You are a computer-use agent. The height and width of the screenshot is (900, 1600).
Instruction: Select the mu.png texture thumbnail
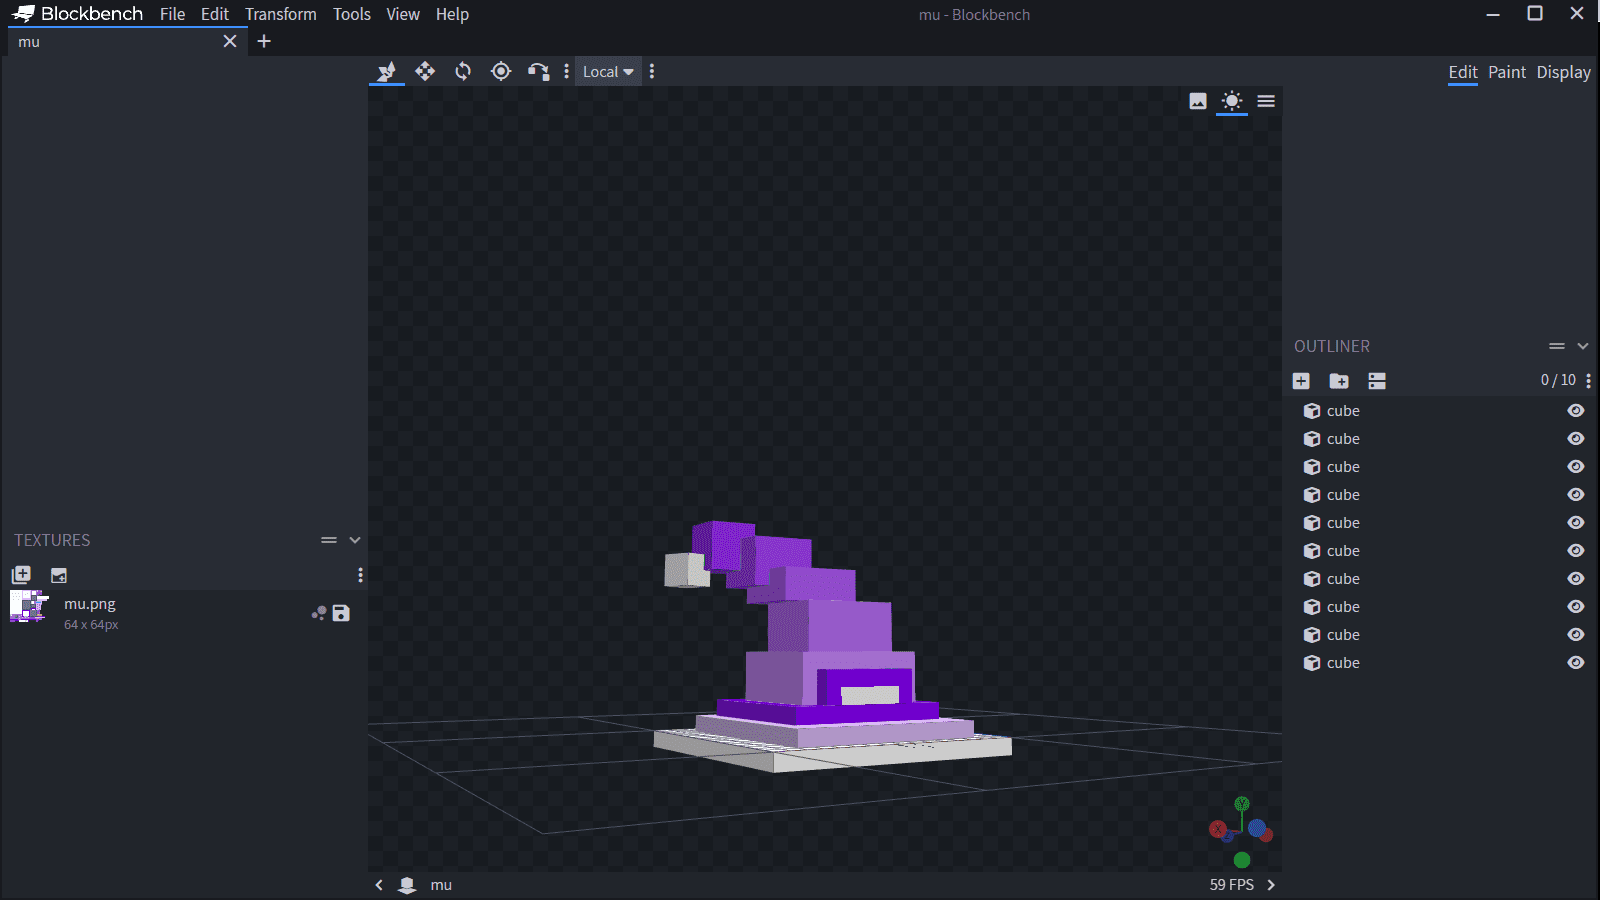[x=29, y=606]
